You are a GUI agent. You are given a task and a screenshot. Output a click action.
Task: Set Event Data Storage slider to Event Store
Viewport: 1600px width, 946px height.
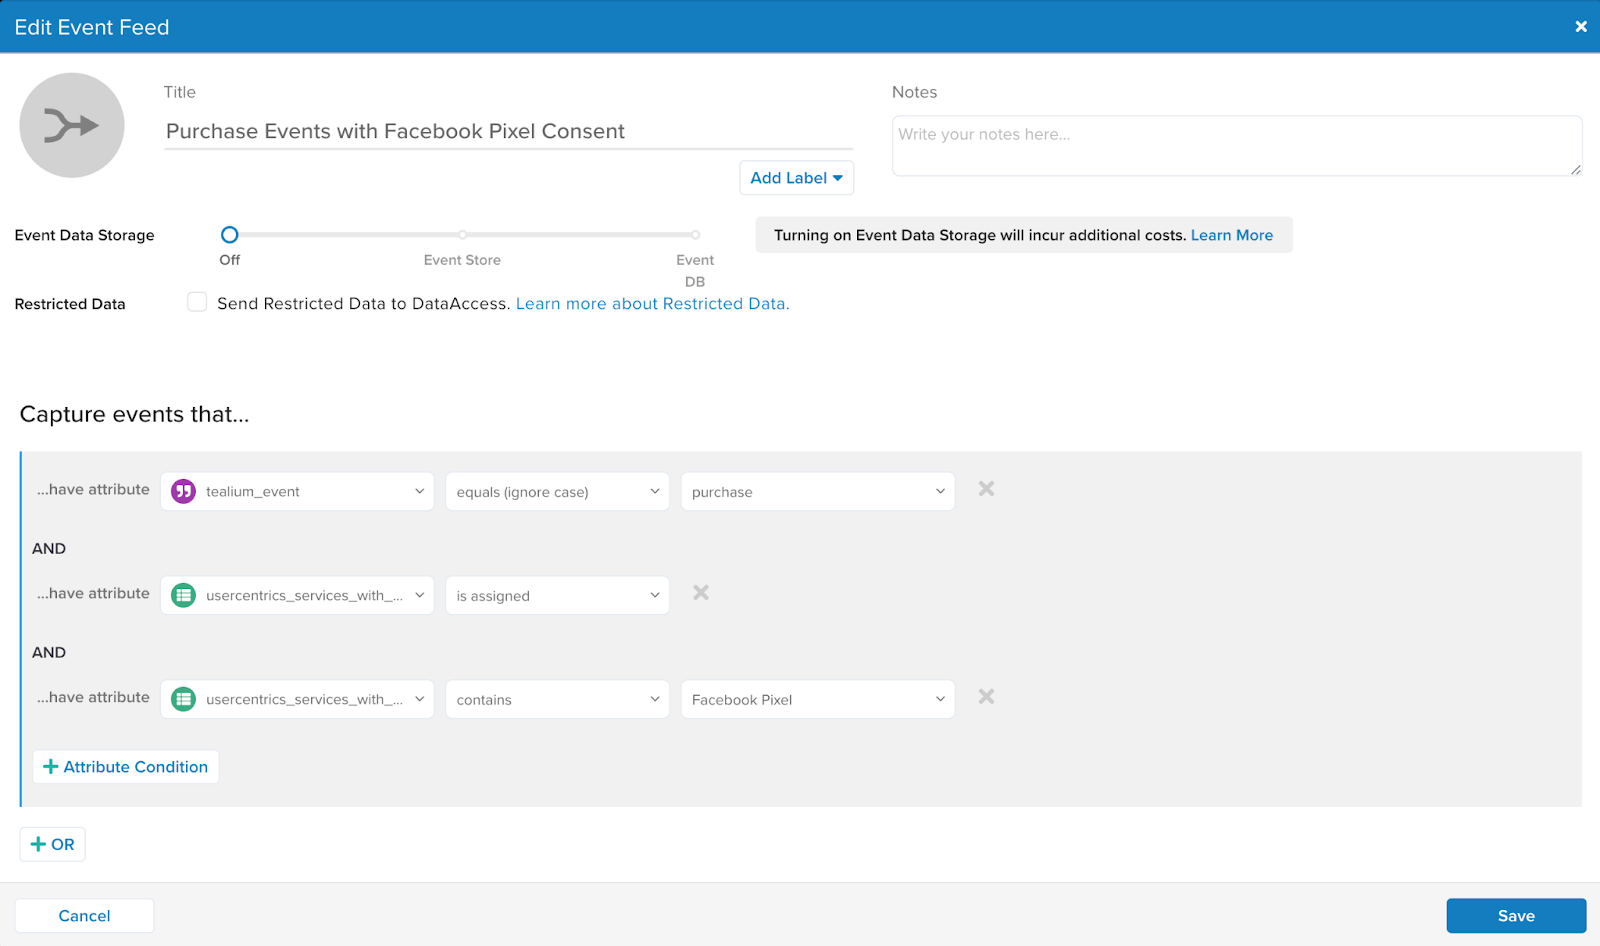pyautogui.click(x=462, y=235)
